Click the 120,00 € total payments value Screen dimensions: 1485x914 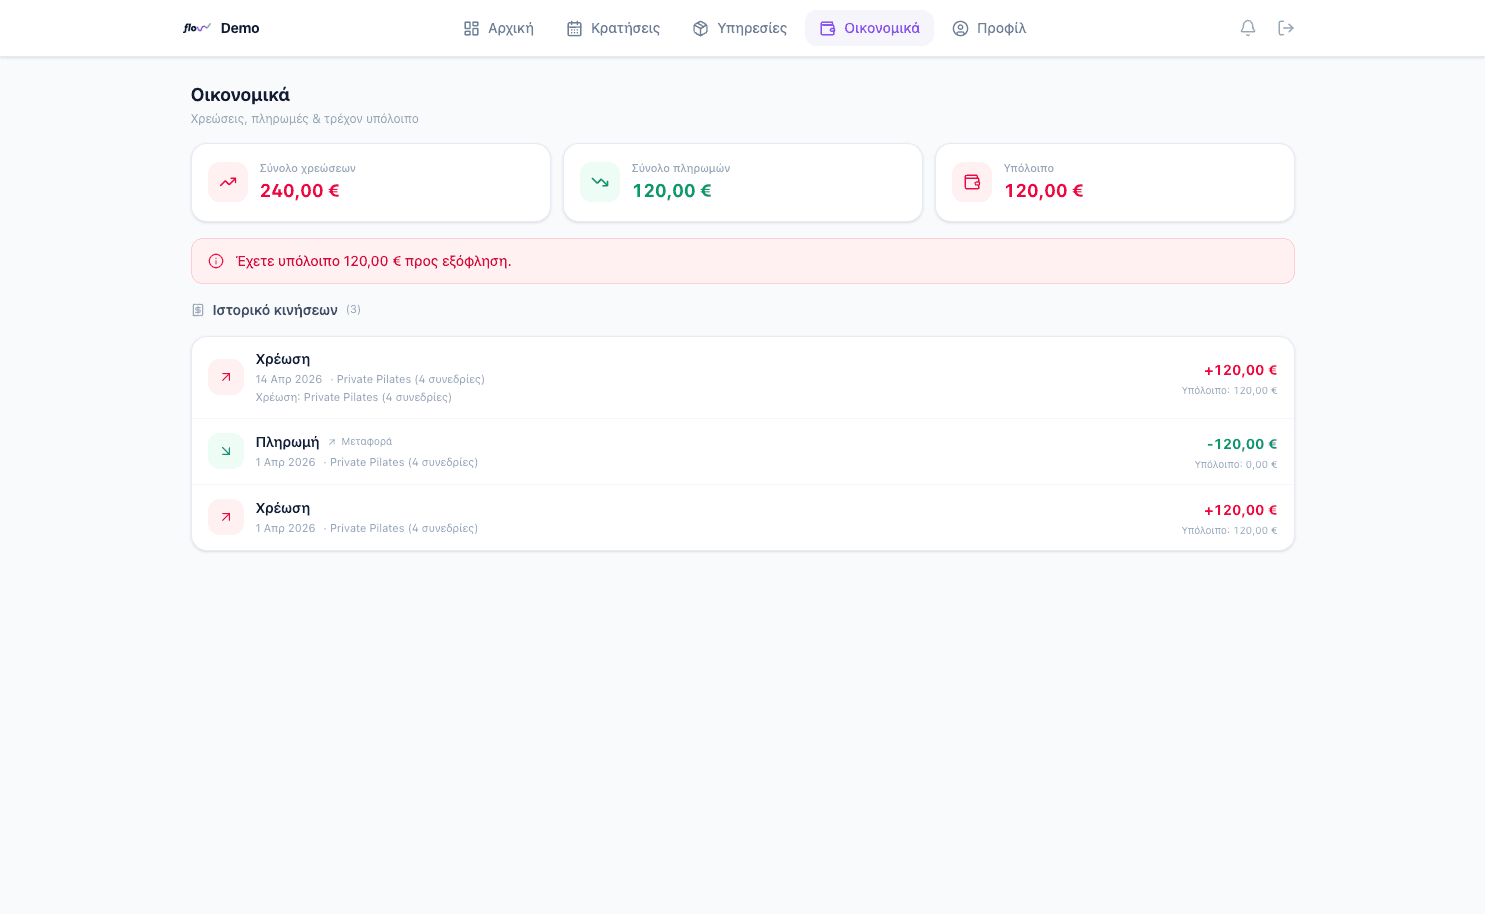tap(672, 191)
